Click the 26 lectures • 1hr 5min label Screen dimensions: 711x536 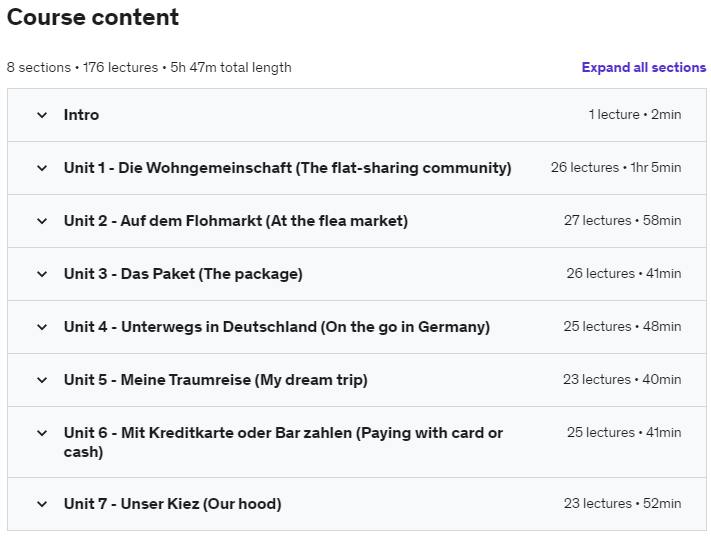(616, 167)
